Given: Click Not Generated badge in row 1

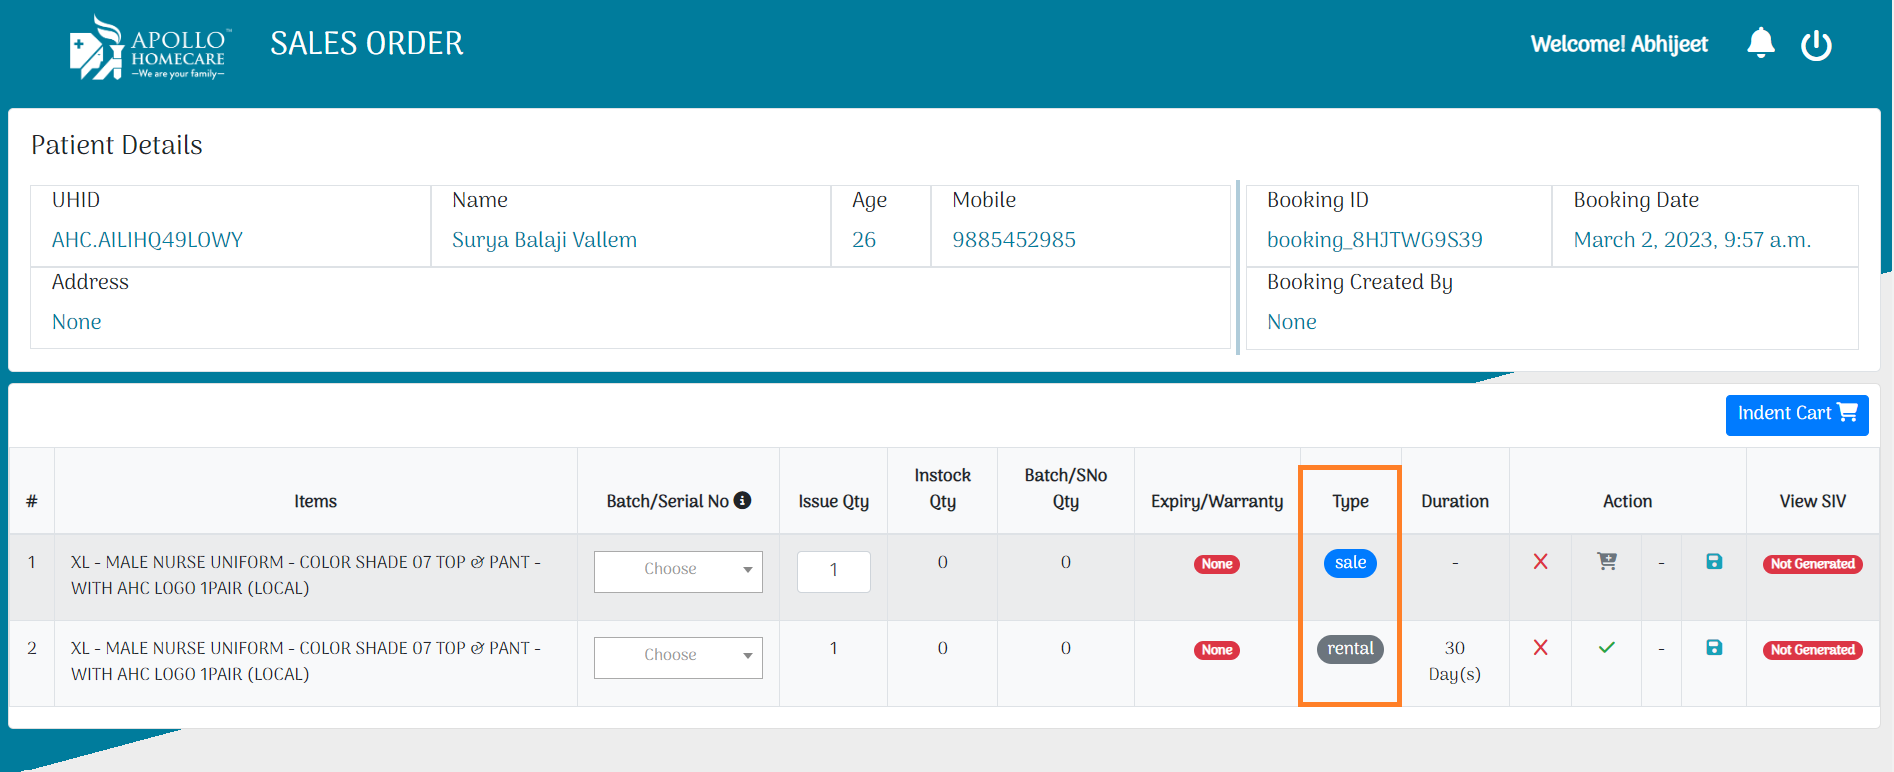Looking at the screenshot, I should [1812, 564].
